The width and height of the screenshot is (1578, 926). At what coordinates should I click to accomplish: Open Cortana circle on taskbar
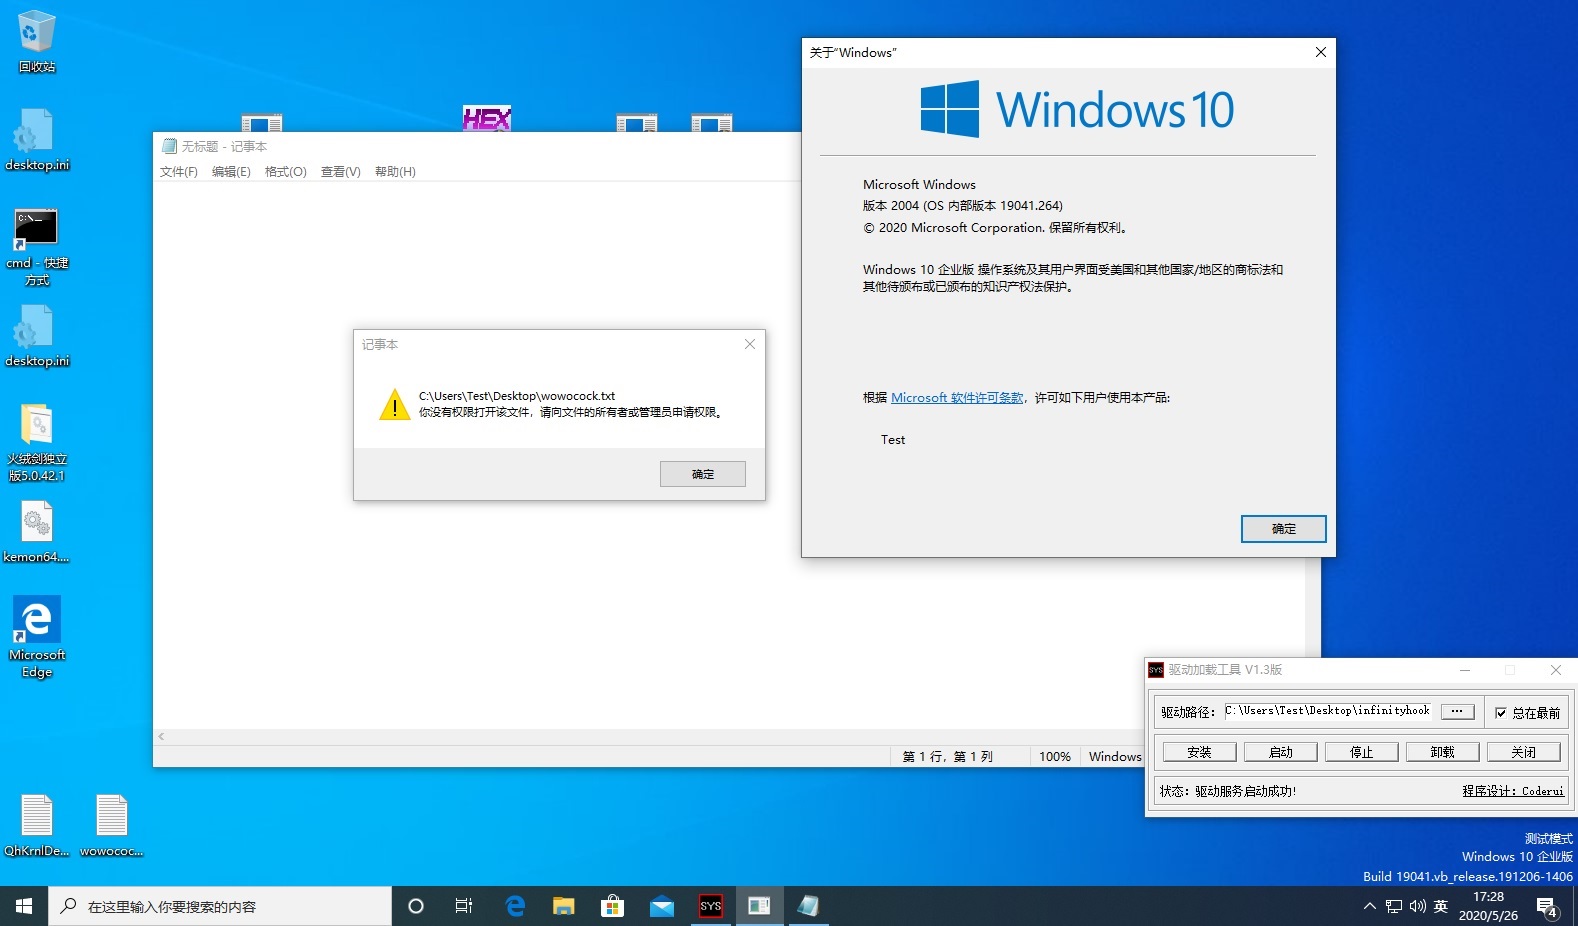[x=416, y=906]
